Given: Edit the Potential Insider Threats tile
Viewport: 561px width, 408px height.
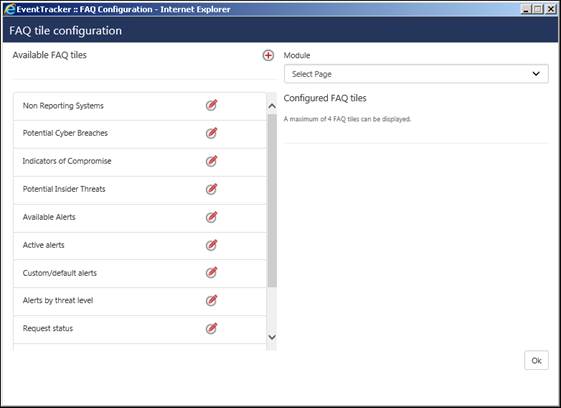Looking at the screenshot, I should [211, 189].
